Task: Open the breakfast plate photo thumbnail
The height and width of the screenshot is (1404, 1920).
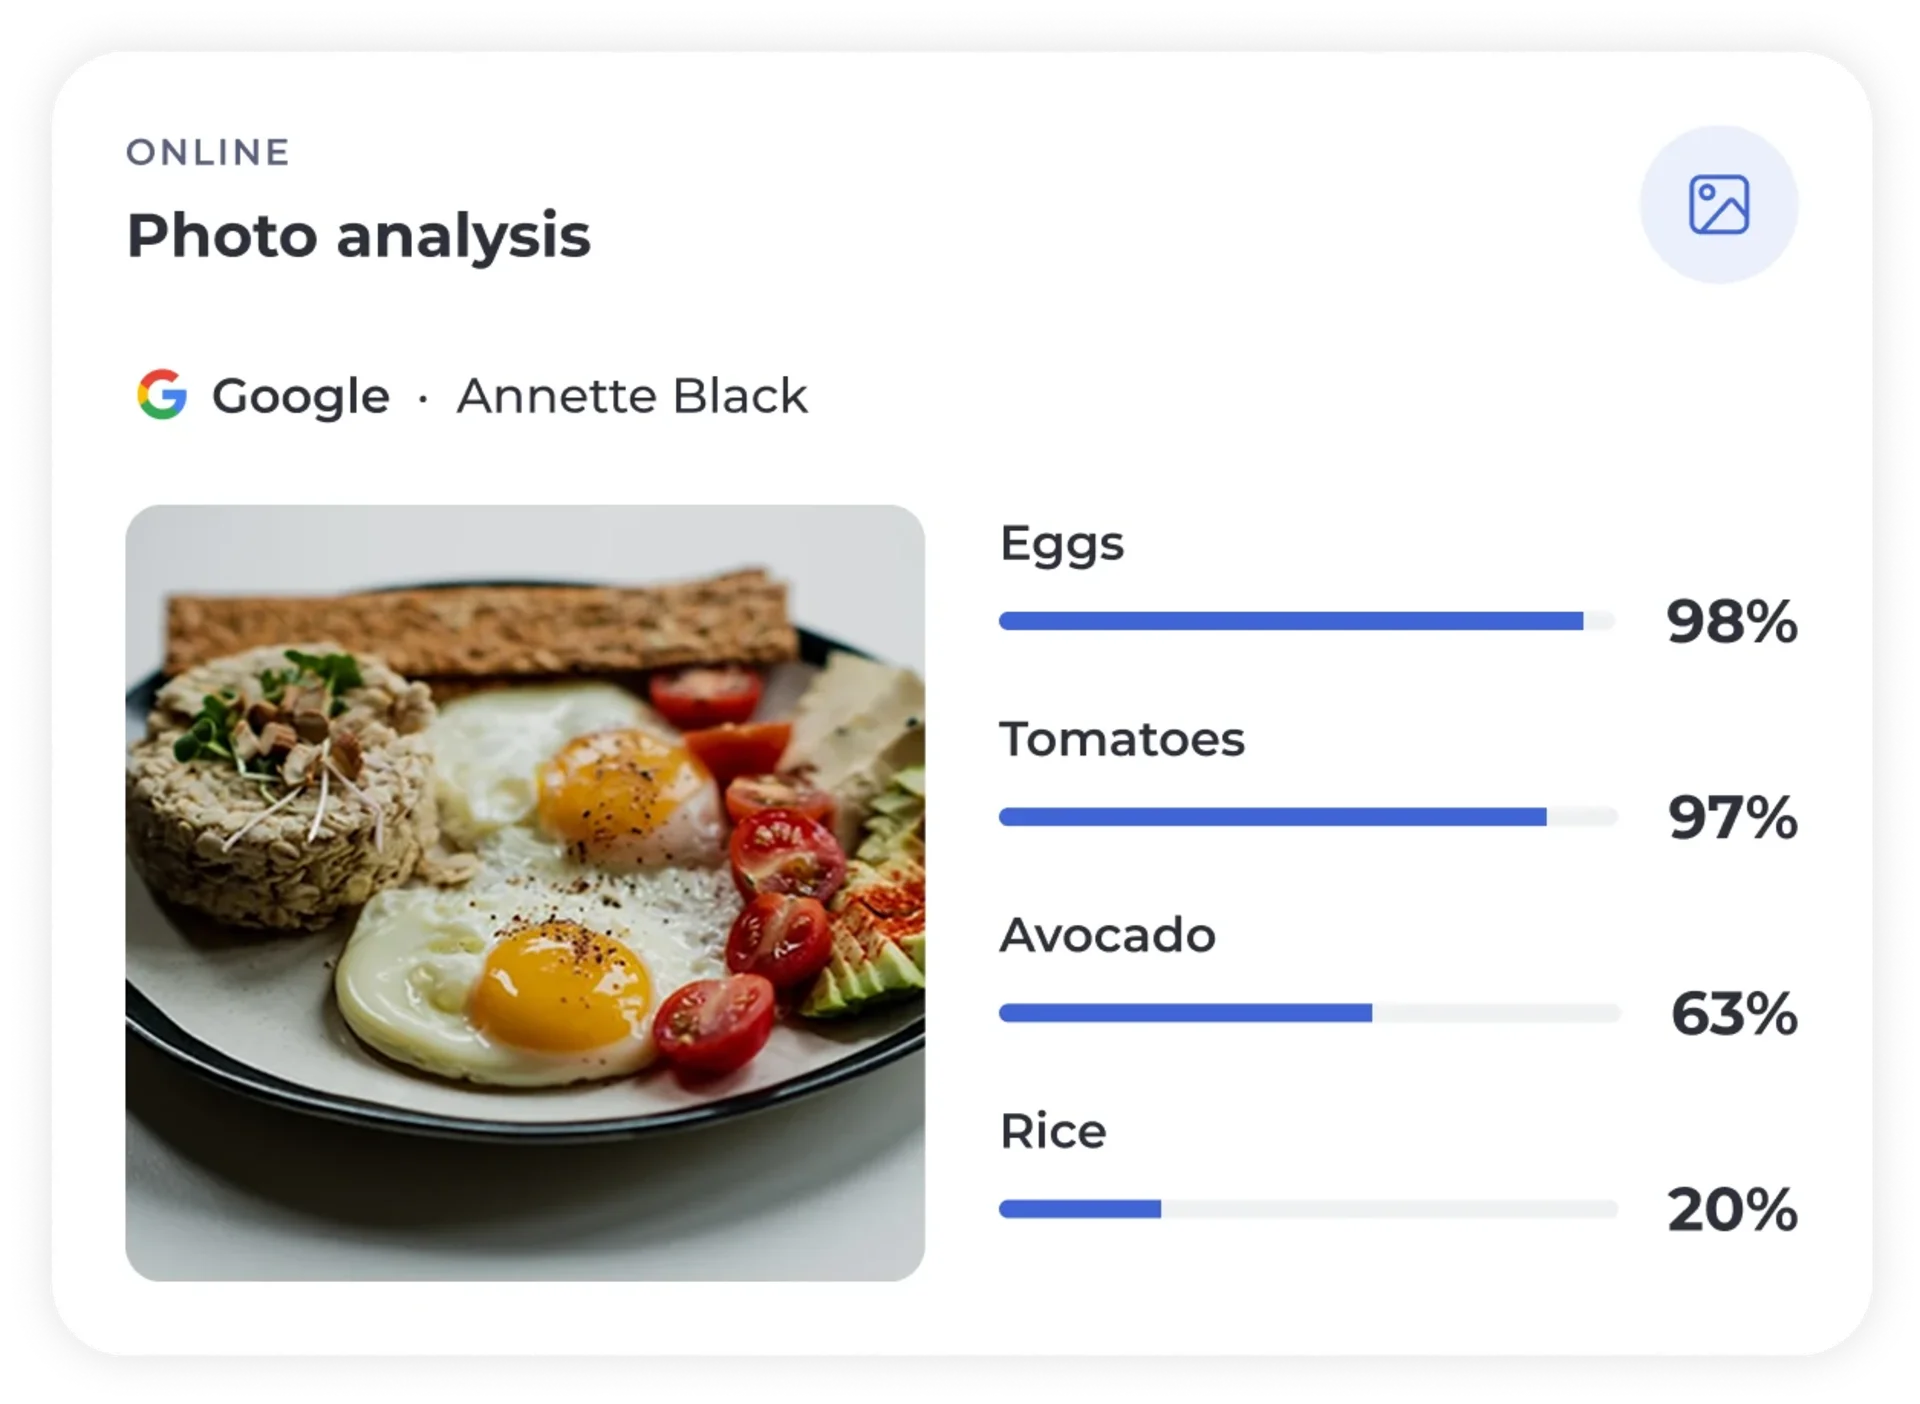Action: pos(525,892)
